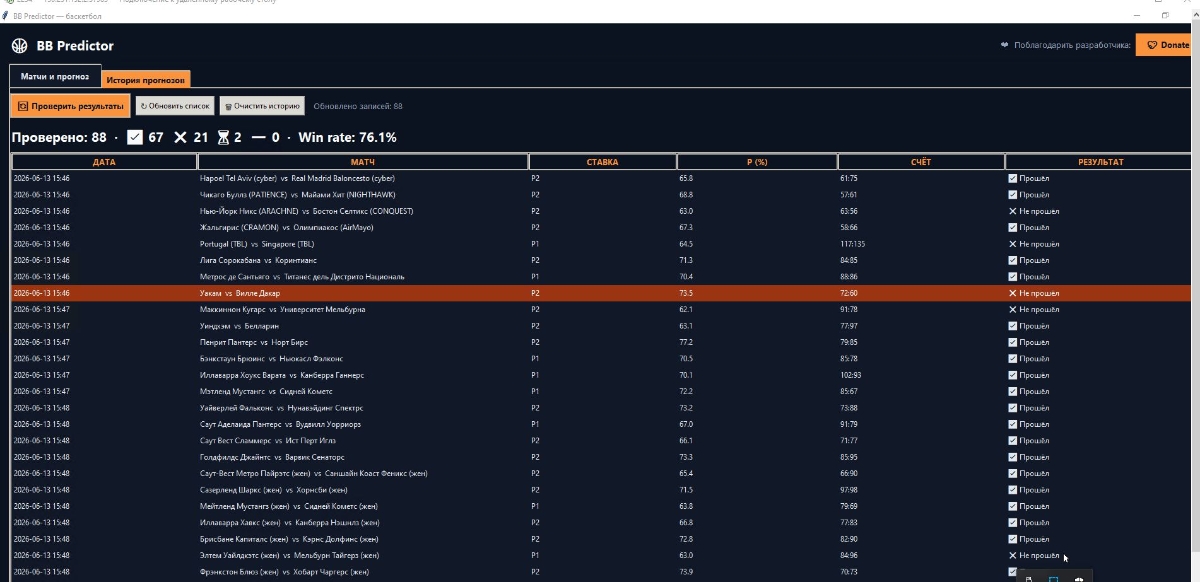Click the Win rate: 76.1% statistic
The height and width of the screenshot is (582, 1200).
346,137
